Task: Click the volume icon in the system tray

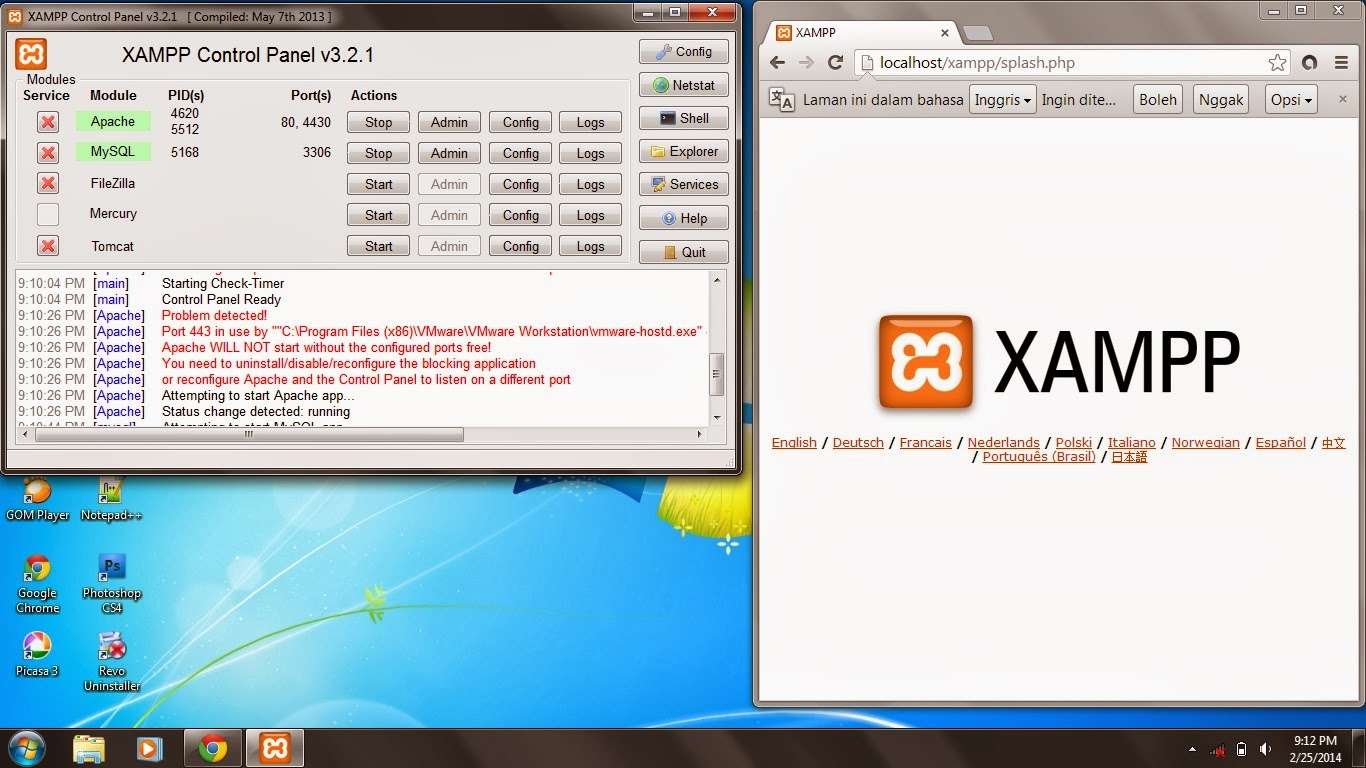Action: (1265, 749)
